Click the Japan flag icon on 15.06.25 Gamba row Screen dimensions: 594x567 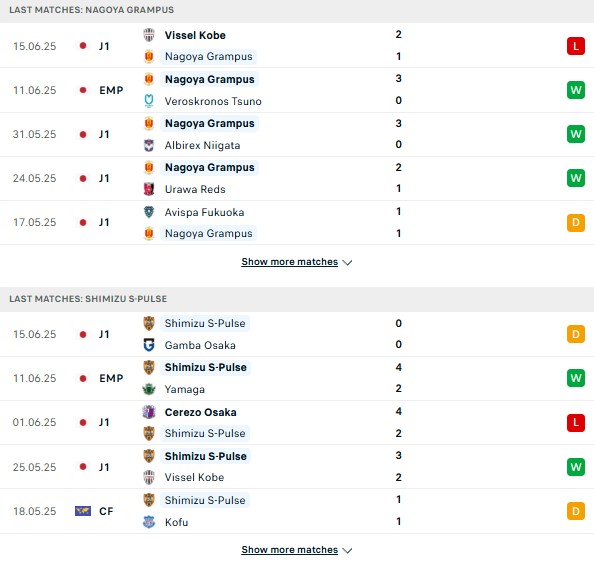coord(83,334)
